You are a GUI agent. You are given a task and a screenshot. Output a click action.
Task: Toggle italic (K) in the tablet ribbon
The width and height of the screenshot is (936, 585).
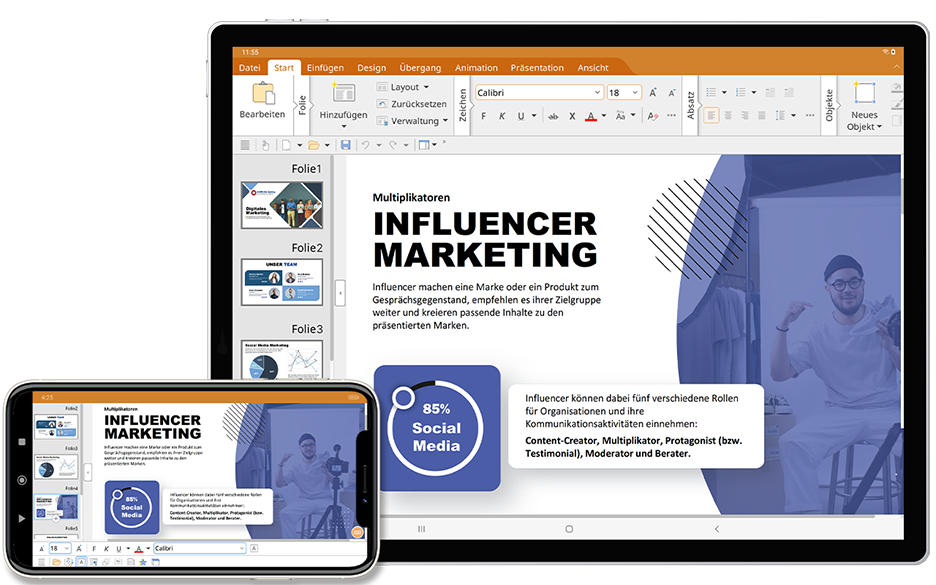(502, 116)
